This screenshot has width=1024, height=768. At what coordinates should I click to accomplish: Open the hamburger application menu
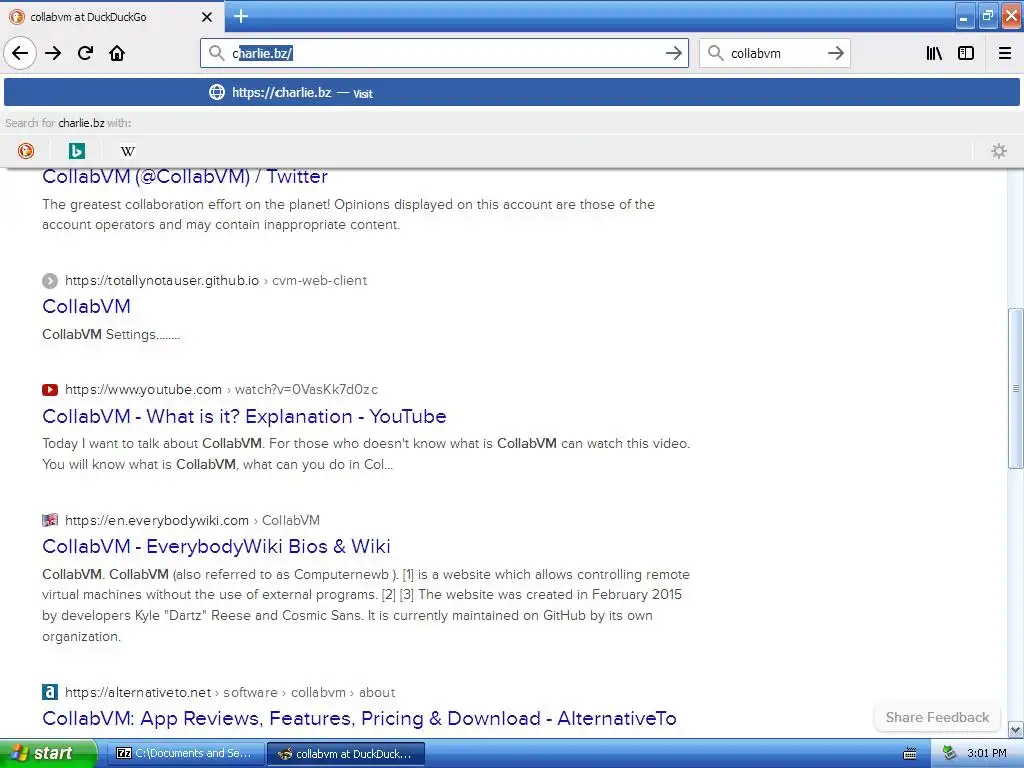point(1005,53)
